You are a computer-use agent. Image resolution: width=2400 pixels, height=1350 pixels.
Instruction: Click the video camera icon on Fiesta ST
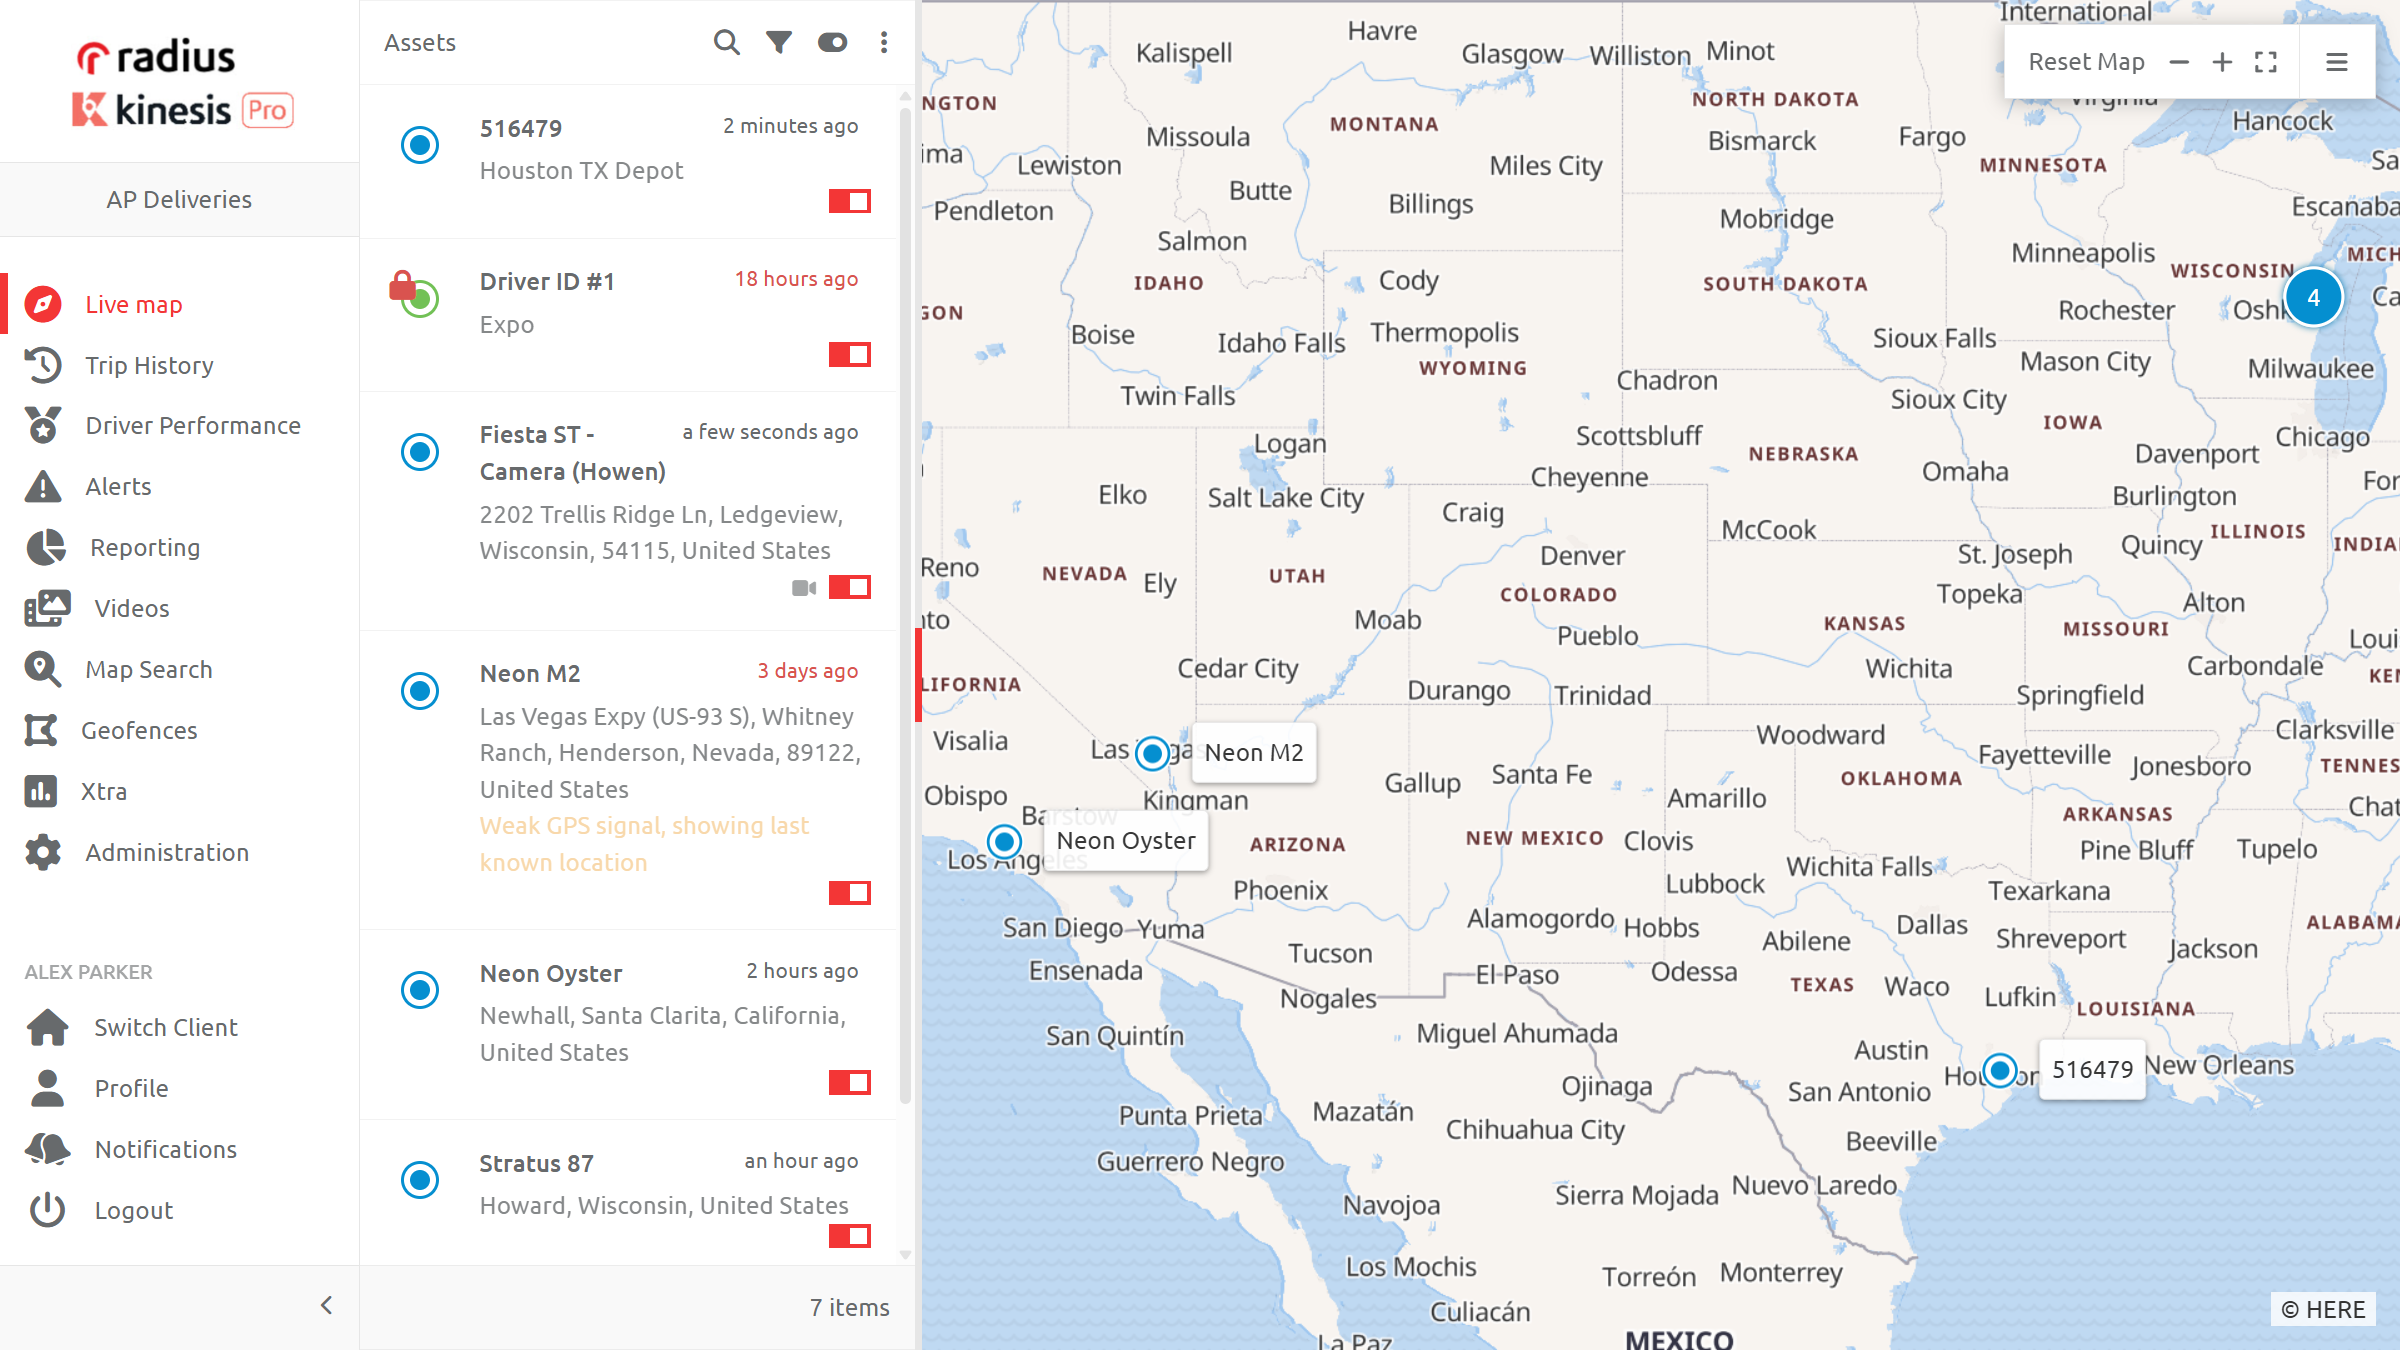tap(804, 588)
